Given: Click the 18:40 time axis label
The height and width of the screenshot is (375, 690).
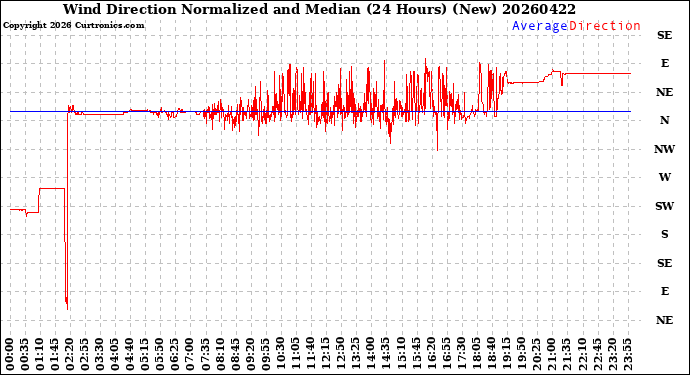Looking at the screenshot, I should click(492, 354).
